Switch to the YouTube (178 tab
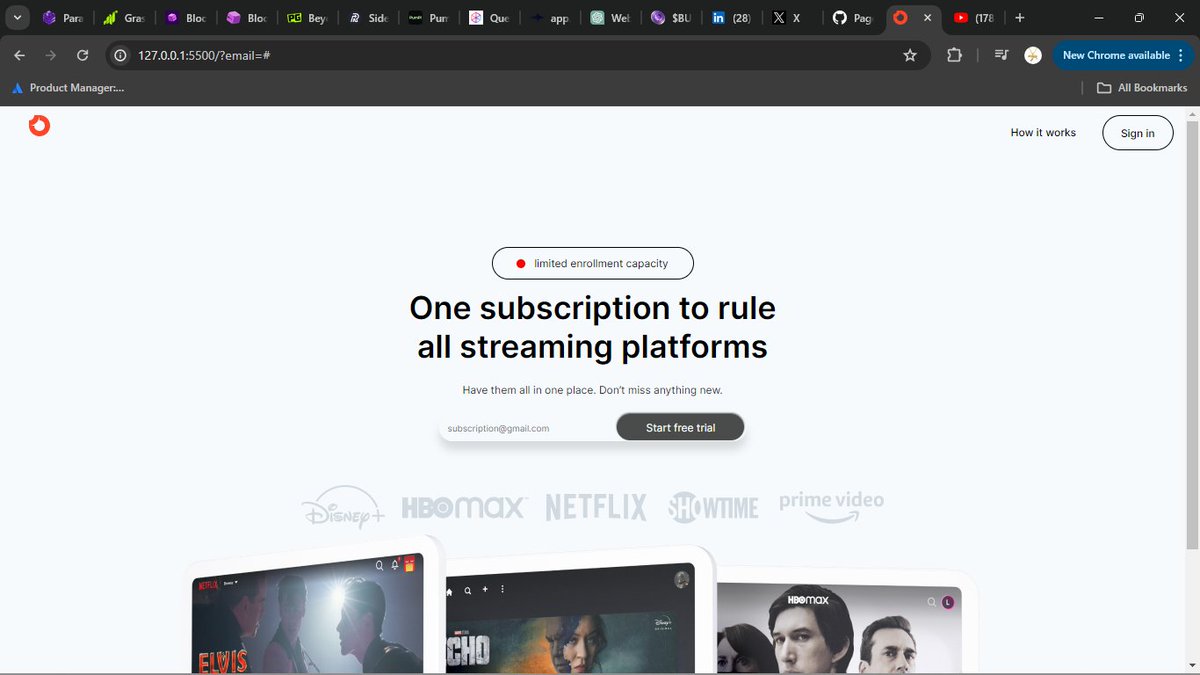 [974, 18]
